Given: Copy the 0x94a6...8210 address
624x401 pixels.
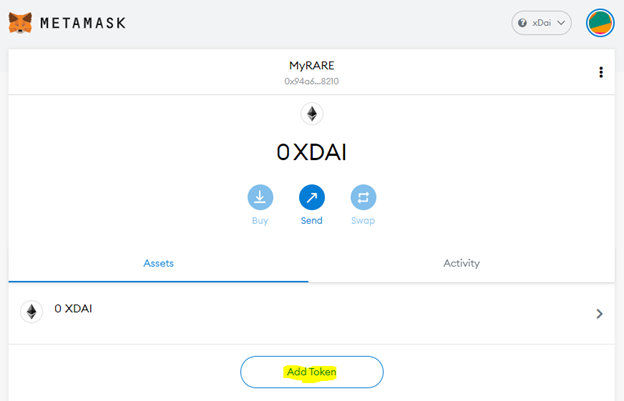Looking at the screenshot, I should tap(311, 80).
